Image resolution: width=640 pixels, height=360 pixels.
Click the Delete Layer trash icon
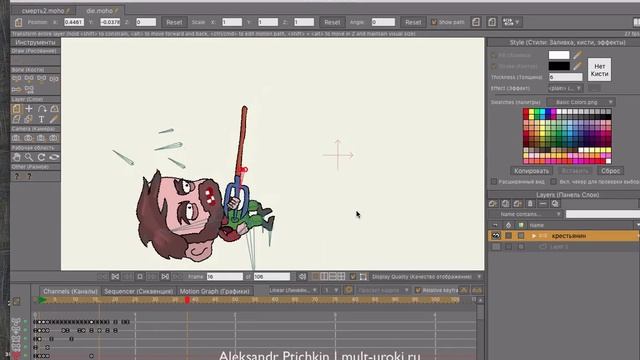(x=530, y=203)
